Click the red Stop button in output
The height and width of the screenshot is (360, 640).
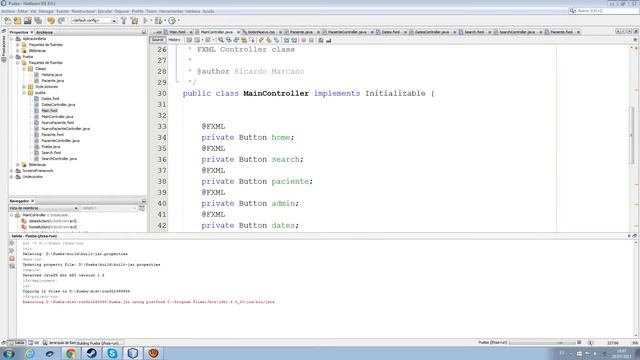pos(12,258)
